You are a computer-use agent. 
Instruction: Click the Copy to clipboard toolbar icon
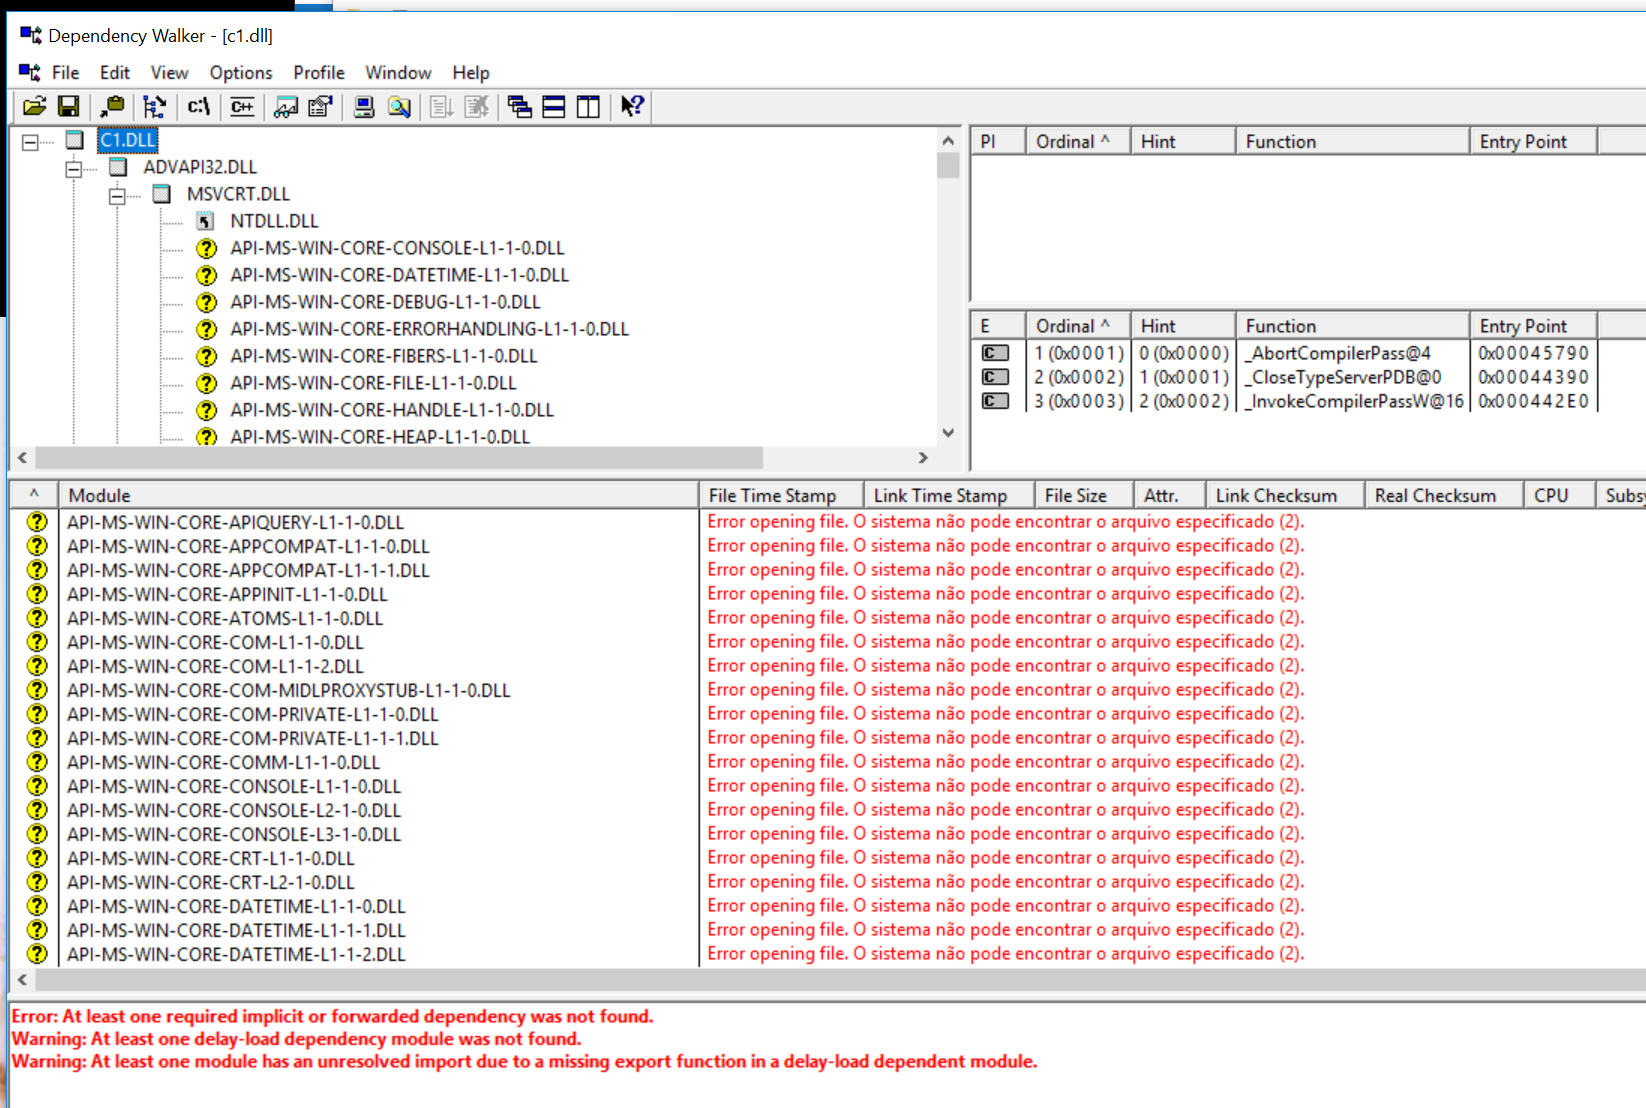(112, 106)
